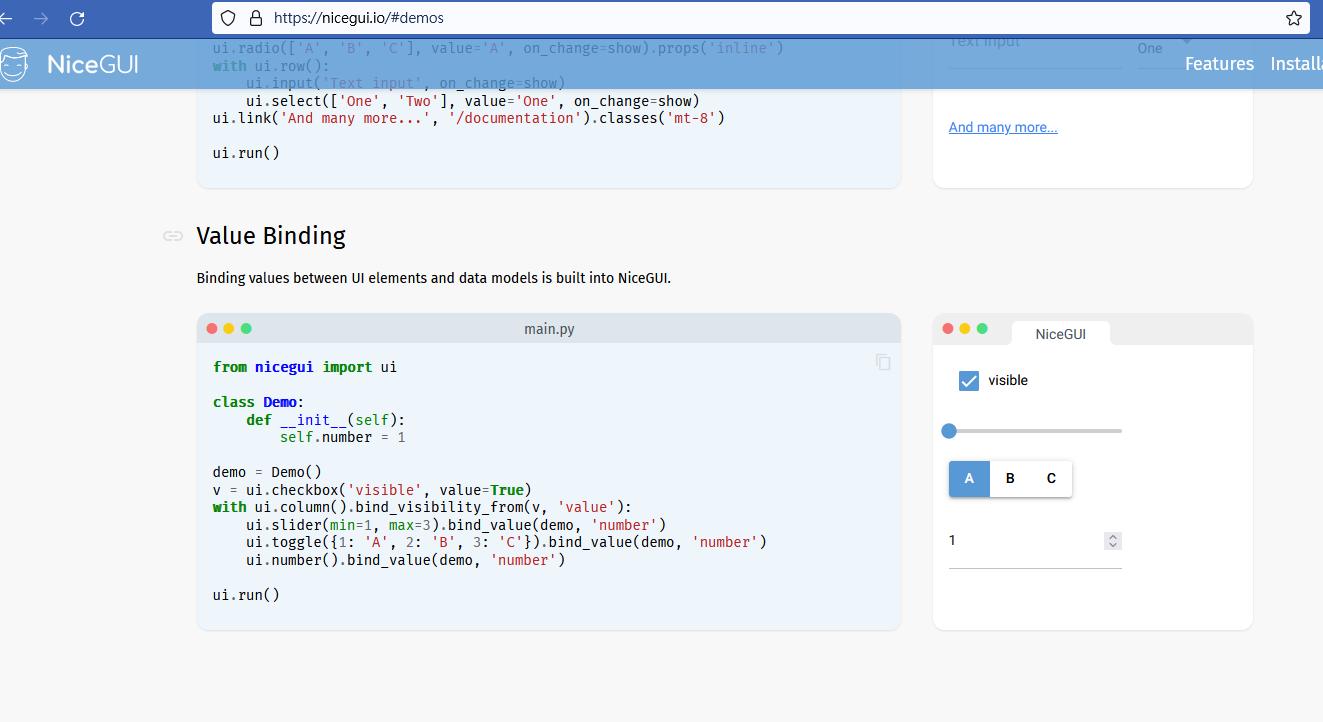Click the ui.number().bind_value code line
Image resolution: width=1323 pixels, height=722 pixels.
click(x=406, y=560)
